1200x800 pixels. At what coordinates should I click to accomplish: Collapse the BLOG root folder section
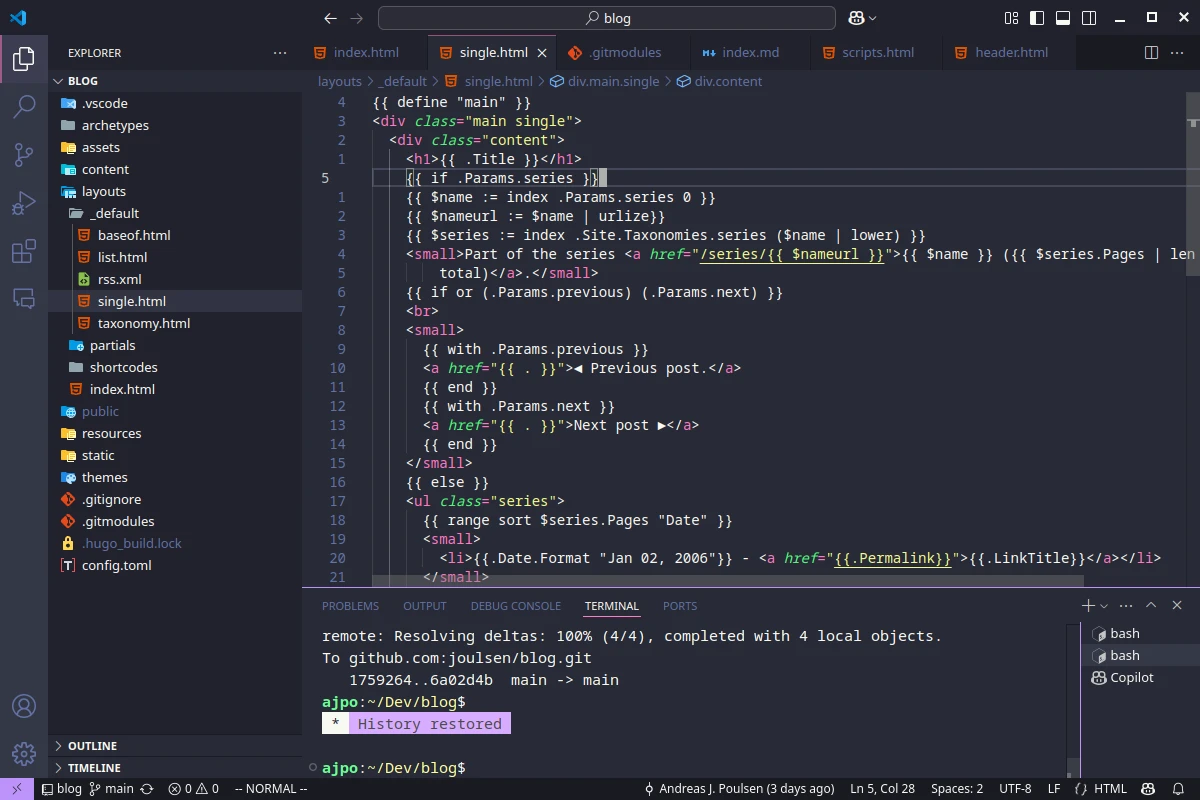point(175,81)
